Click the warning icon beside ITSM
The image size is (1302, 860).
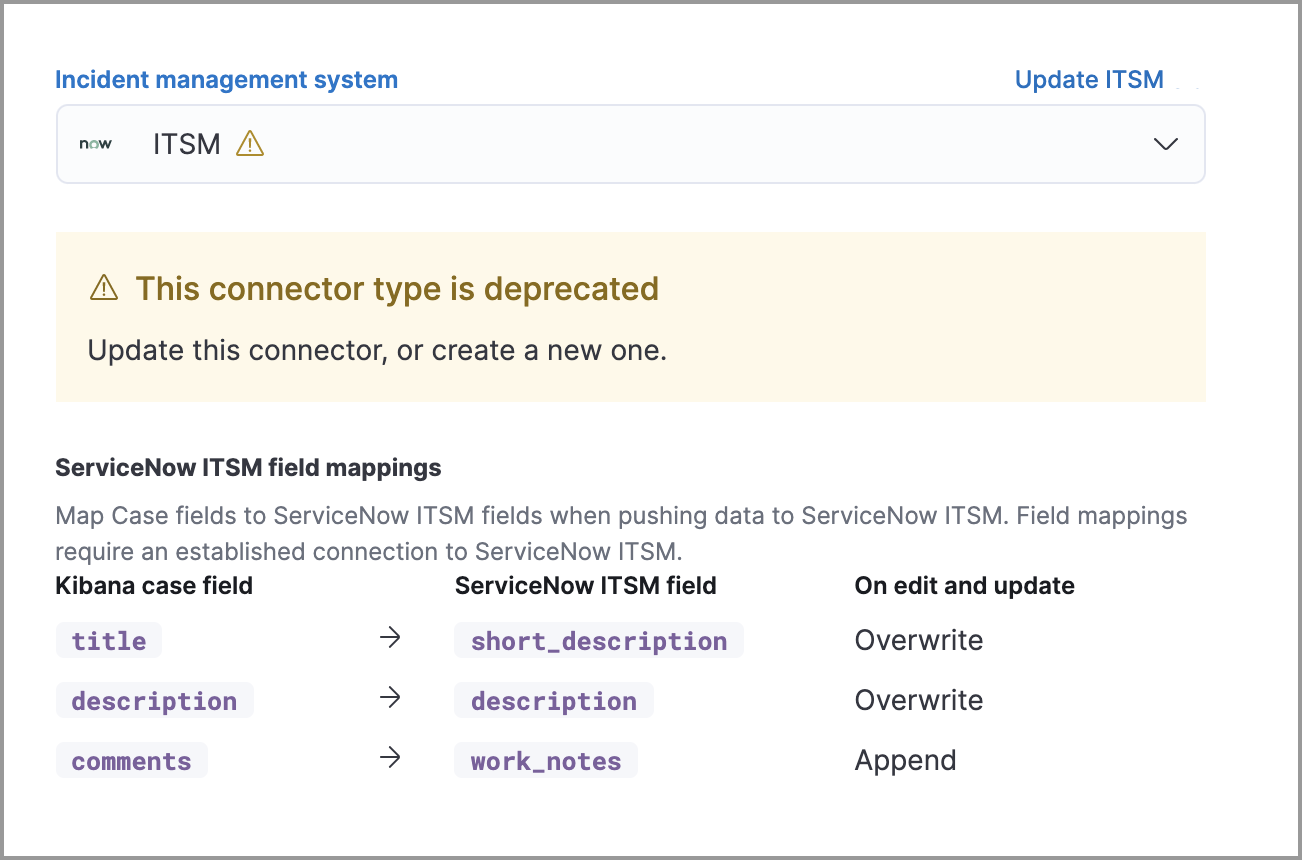pyautogui.click(x=250, y=143)
